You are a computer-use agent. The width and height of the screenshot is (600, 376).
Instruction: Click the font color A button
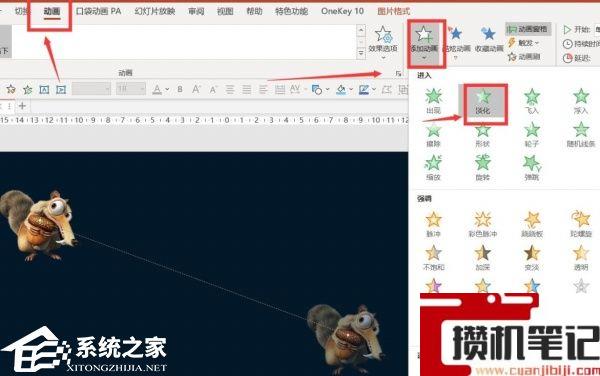point(157,90)
